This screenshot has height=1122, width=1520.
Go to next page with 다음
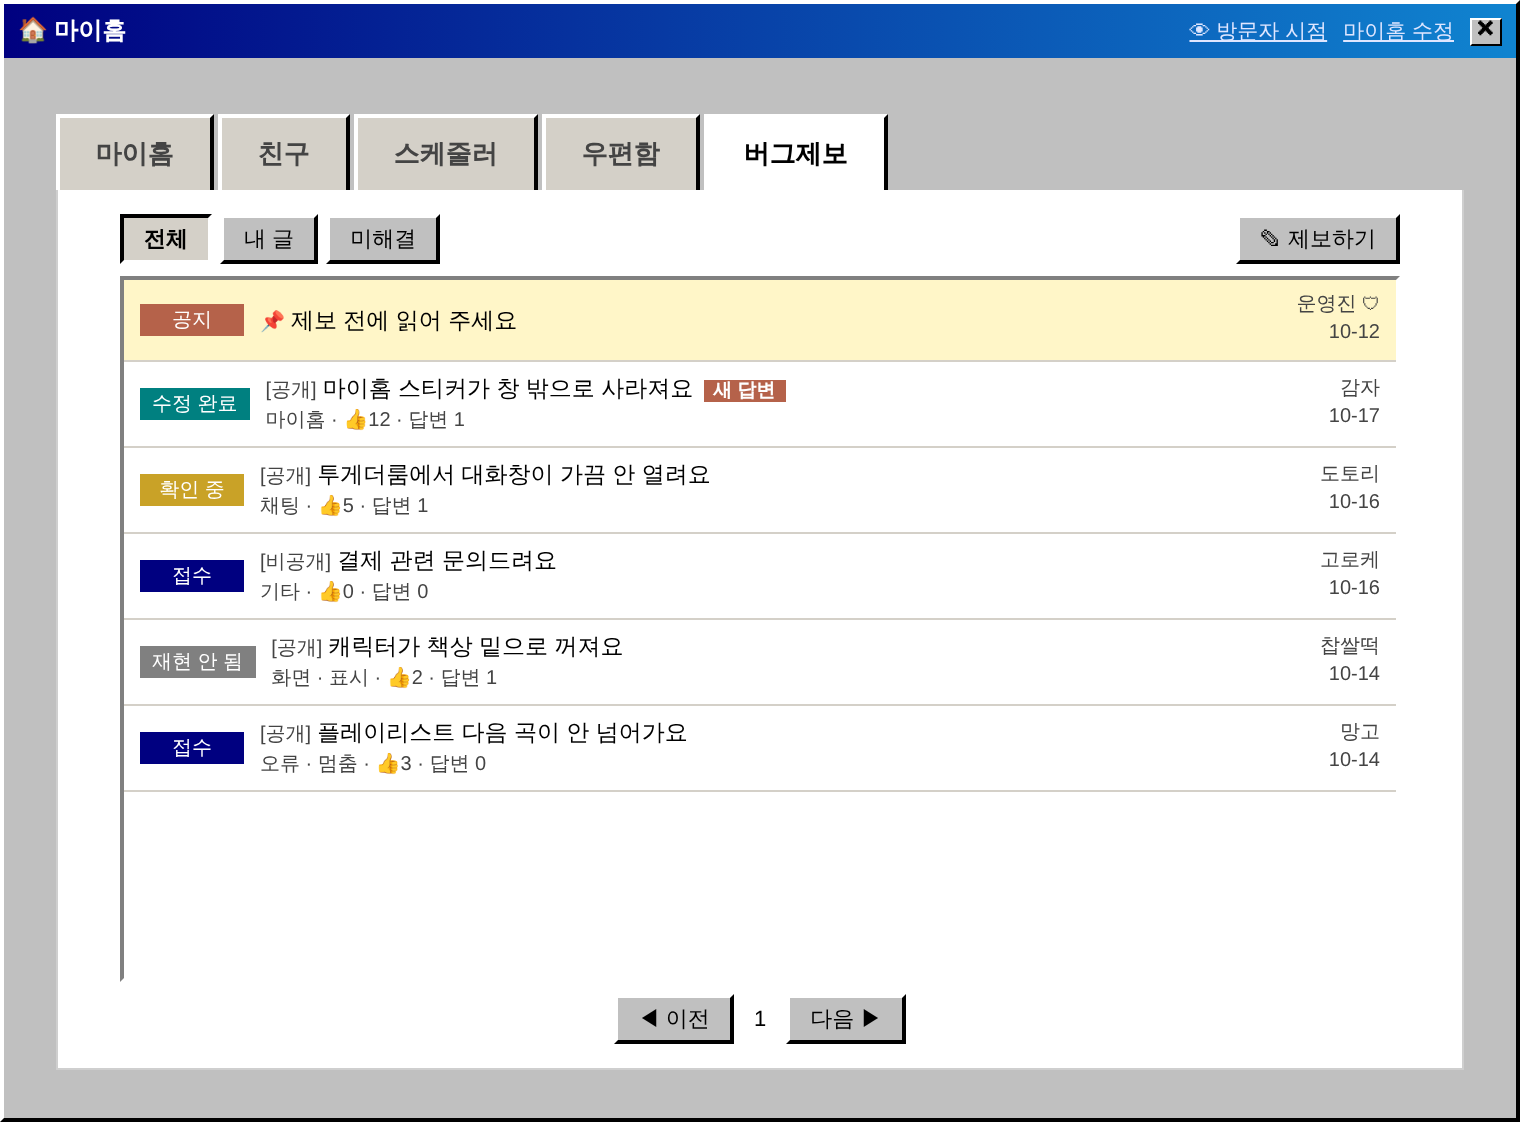pos(846,1019)
